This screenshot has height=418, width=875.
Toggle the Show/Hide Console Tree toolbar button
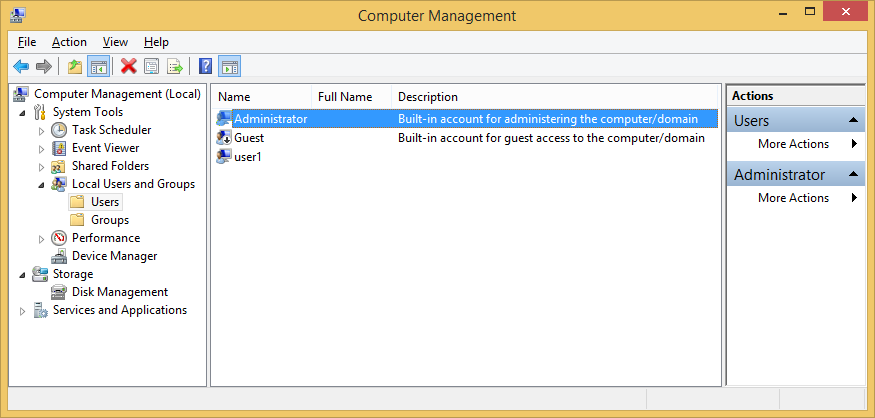tap(98, 66)
